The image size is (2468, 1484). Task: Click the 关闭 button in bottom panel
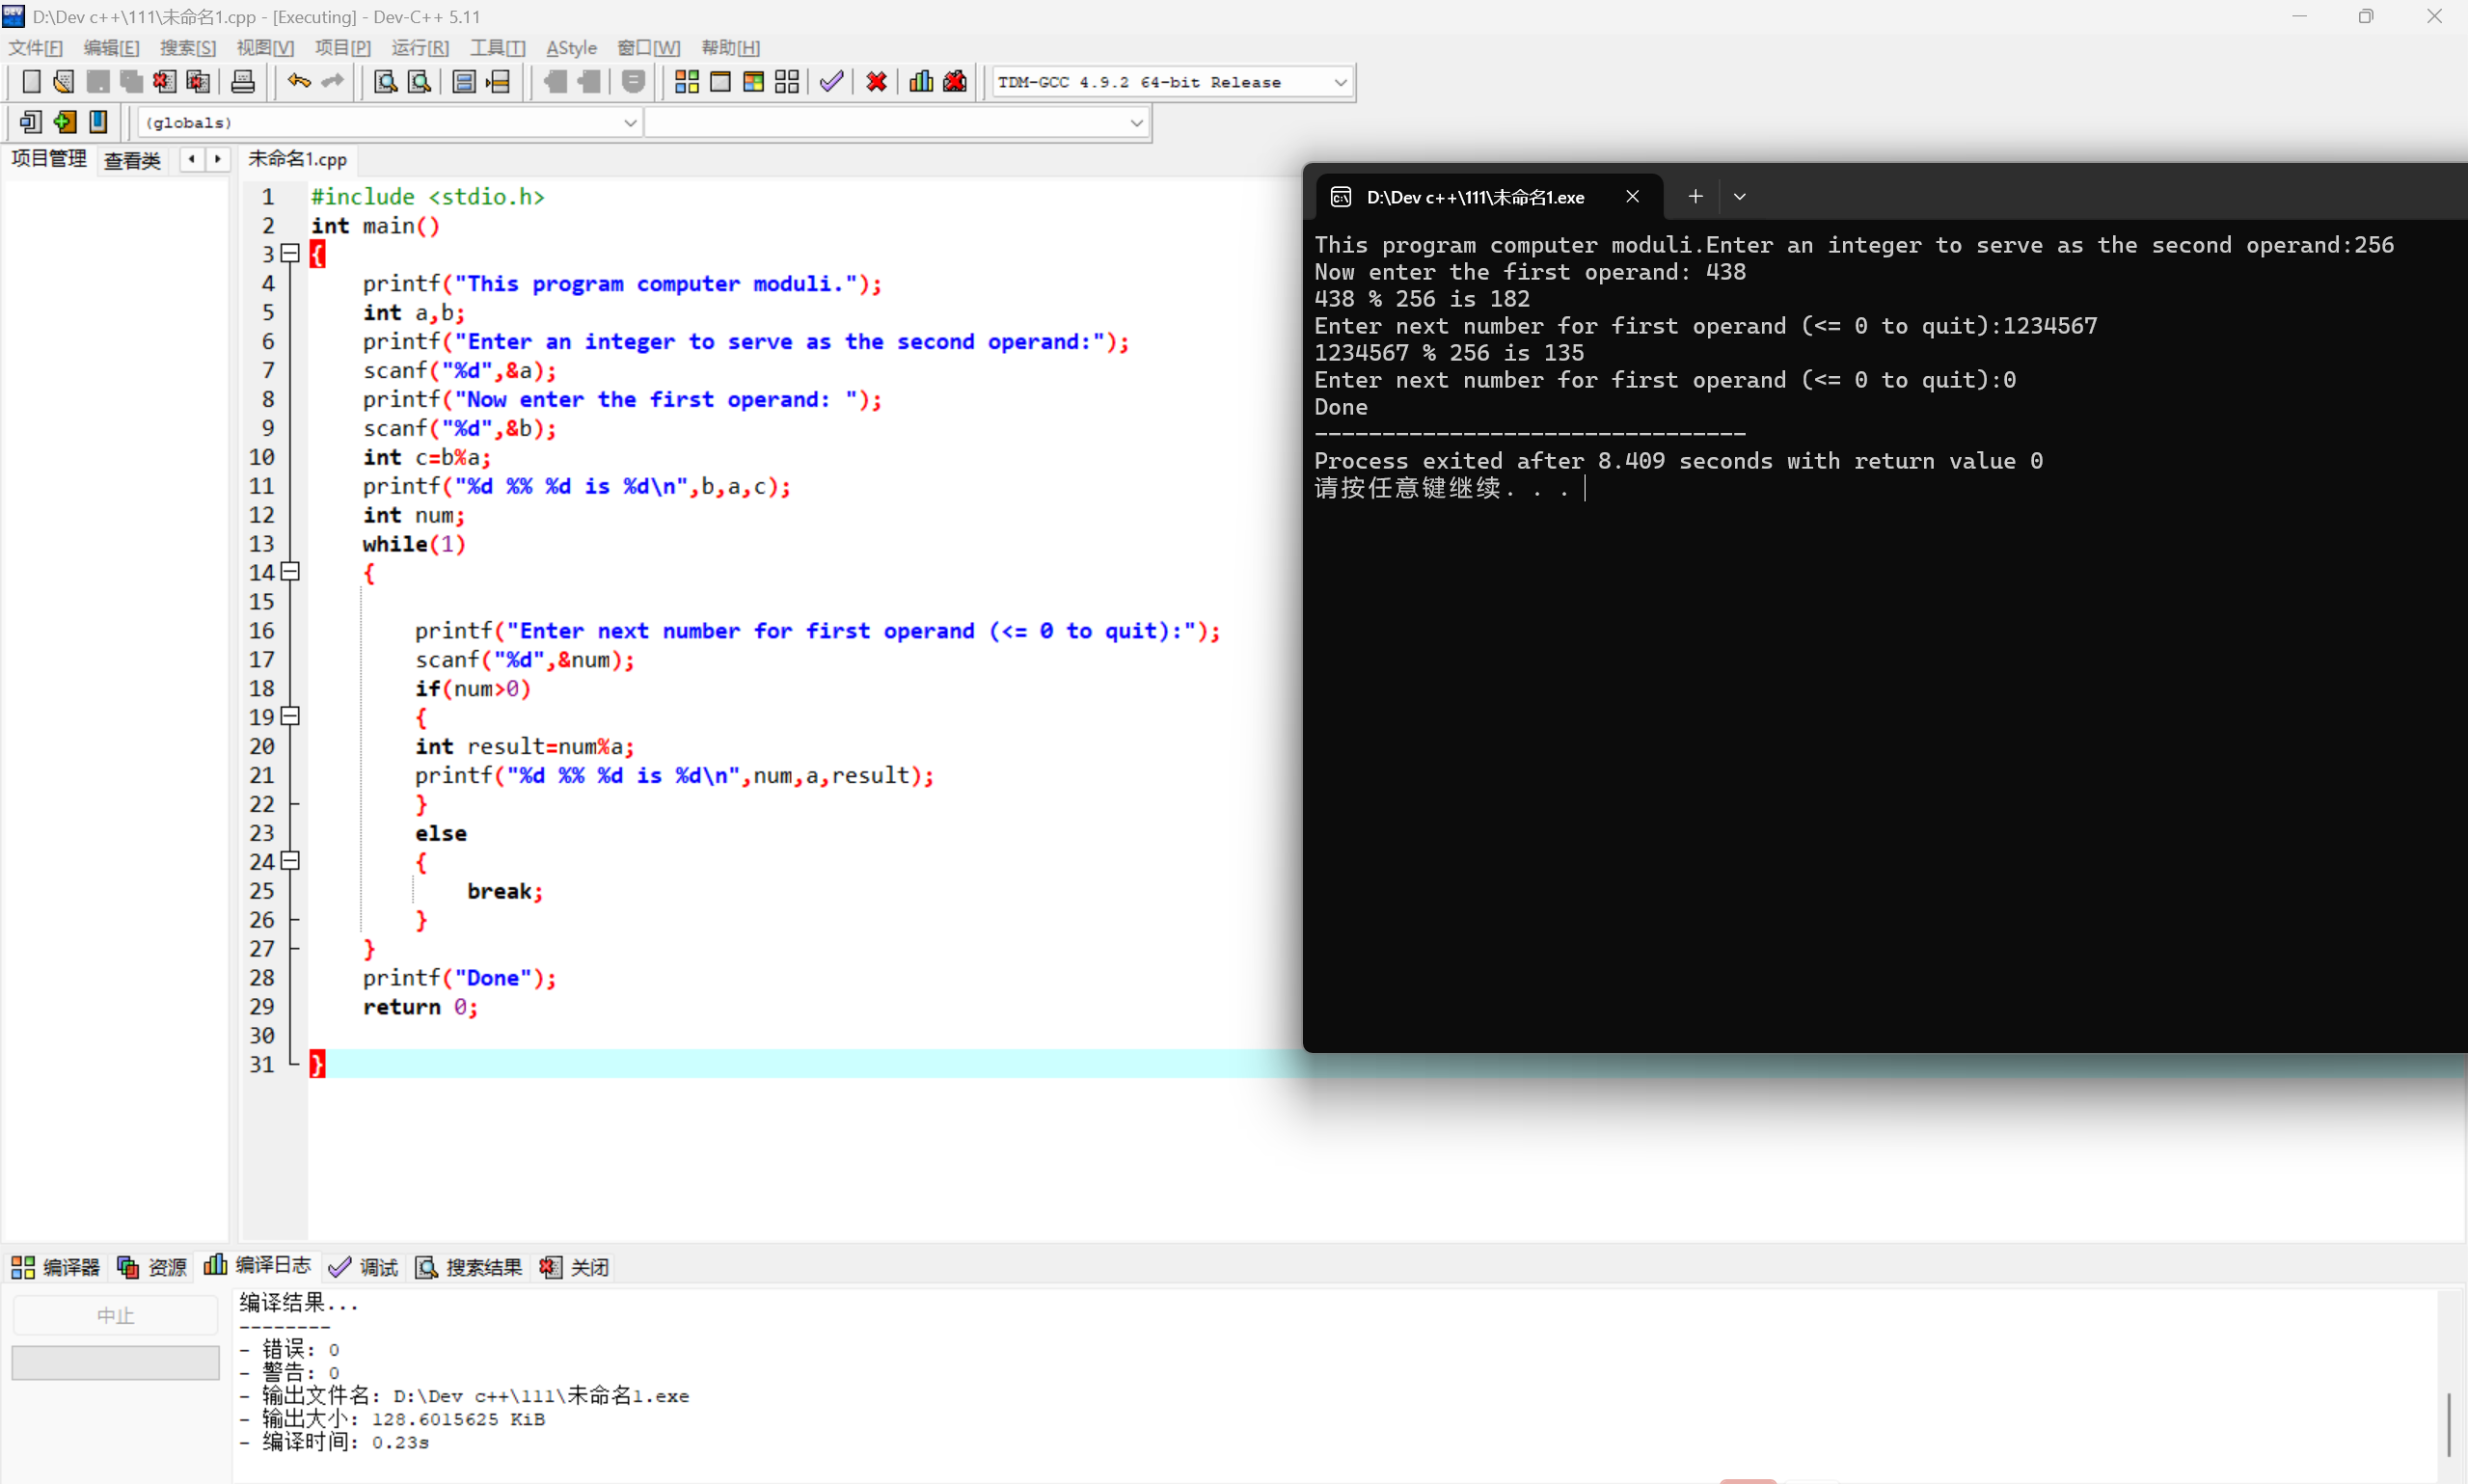click(x=574, y=1267)
